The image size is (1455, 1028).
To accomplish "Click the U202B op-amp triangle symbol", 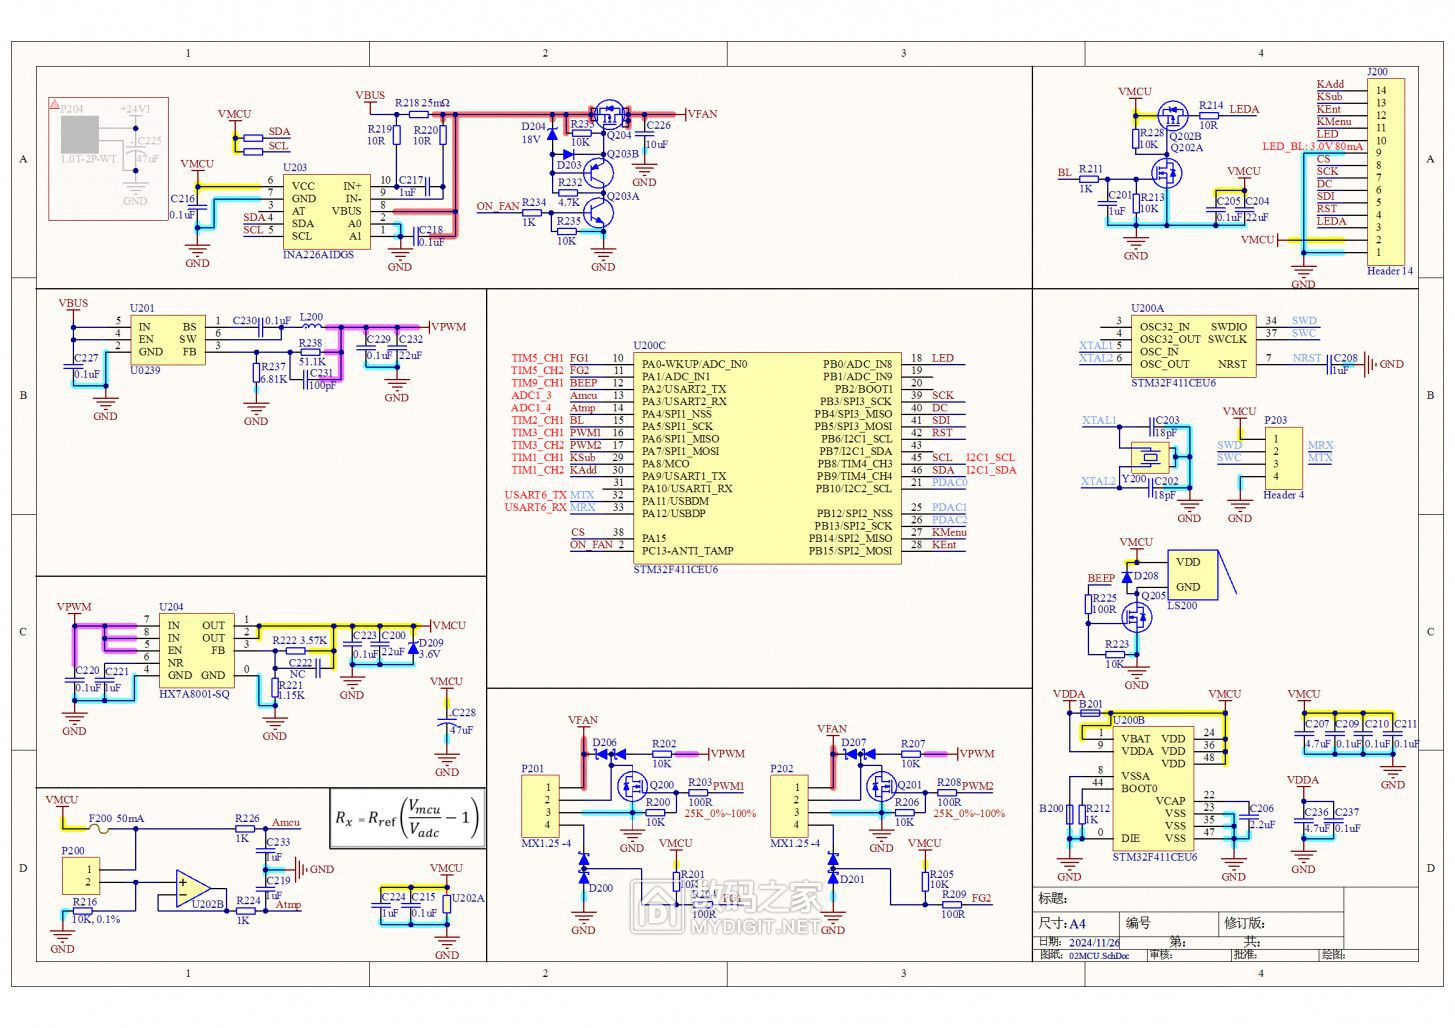I will (193, 887).
